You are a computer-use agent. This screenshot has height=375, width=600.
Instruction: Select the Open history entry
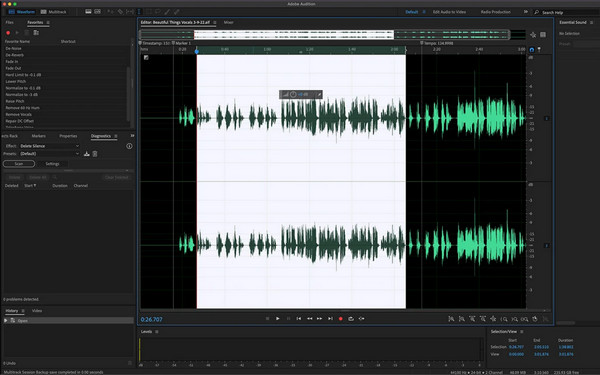click(68, 320)
